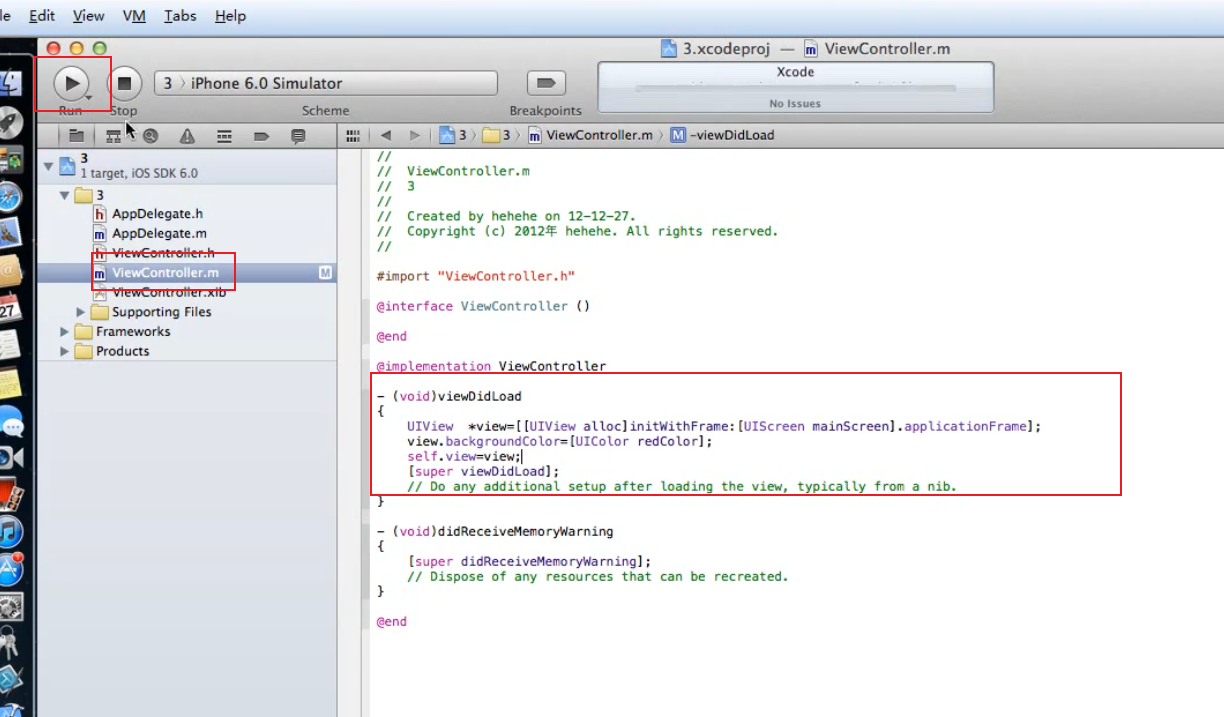The width and height of the screenshot is (1224, 717).
Task: Select project 3 in the jump bar
Action: 454,135
